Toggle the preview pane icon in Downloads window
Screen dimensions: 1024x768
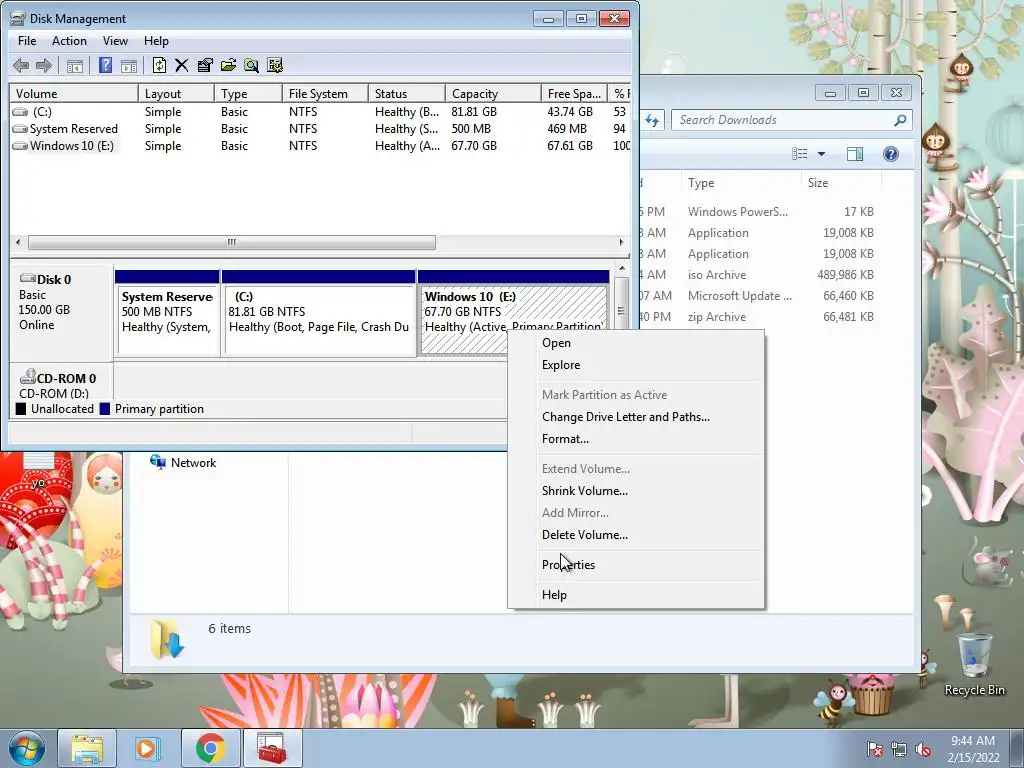click(x=855, y=154)
